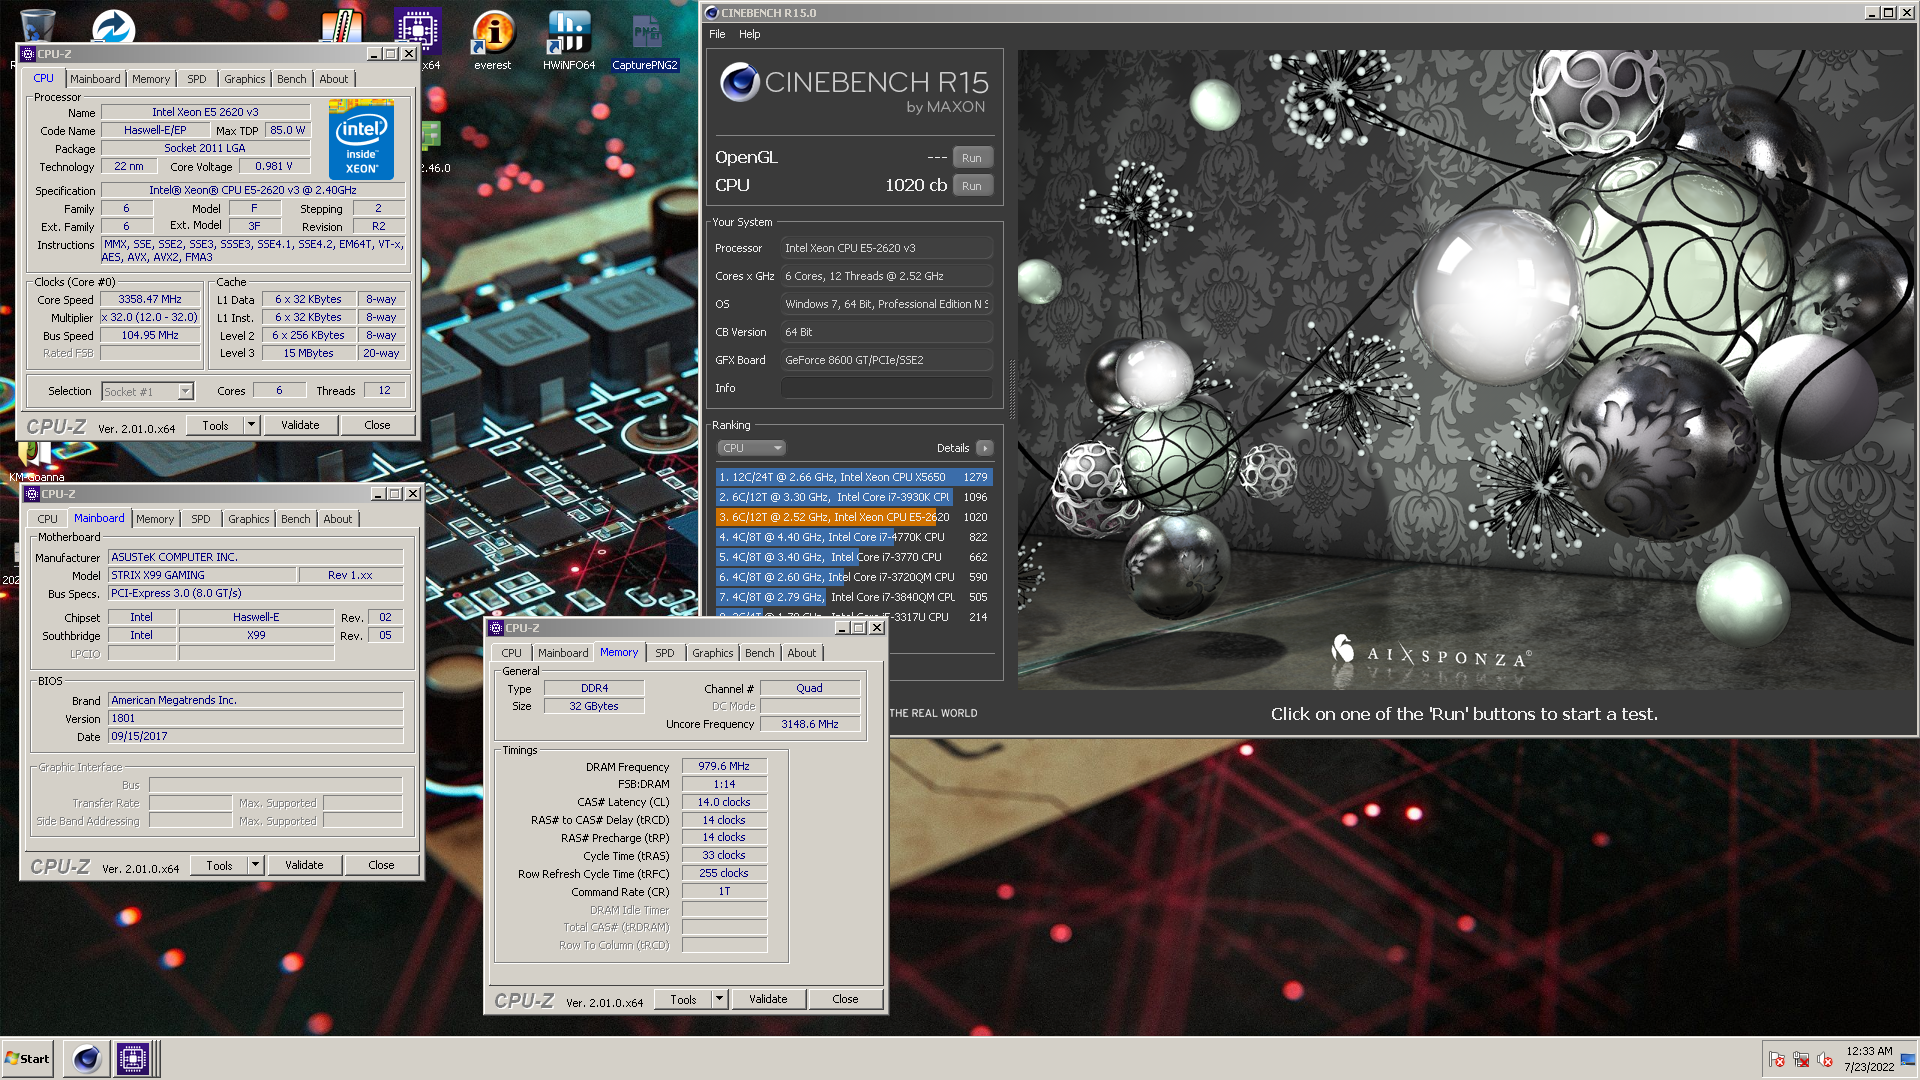Click title bar icon of Memory CPU-Z window
Screen dimensions: 1920x1080
[x=496, y=628]
